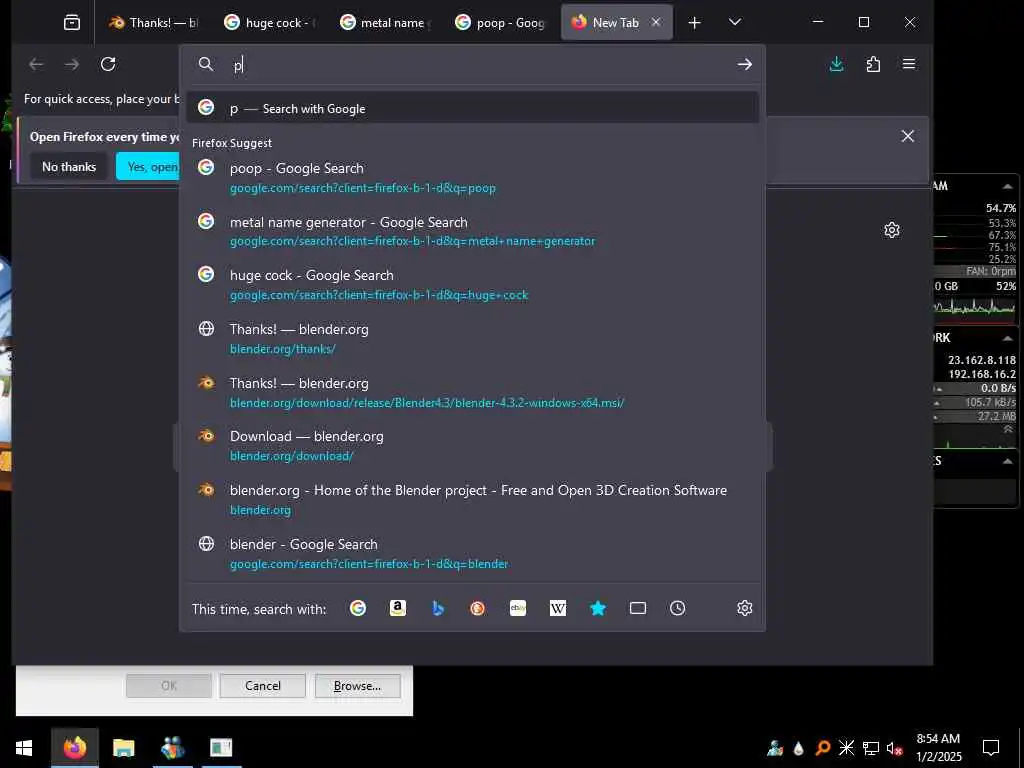This screenshot has width=1024, height=768.
Task: Open the Downloads panel
Action: [x=837, y=64]
